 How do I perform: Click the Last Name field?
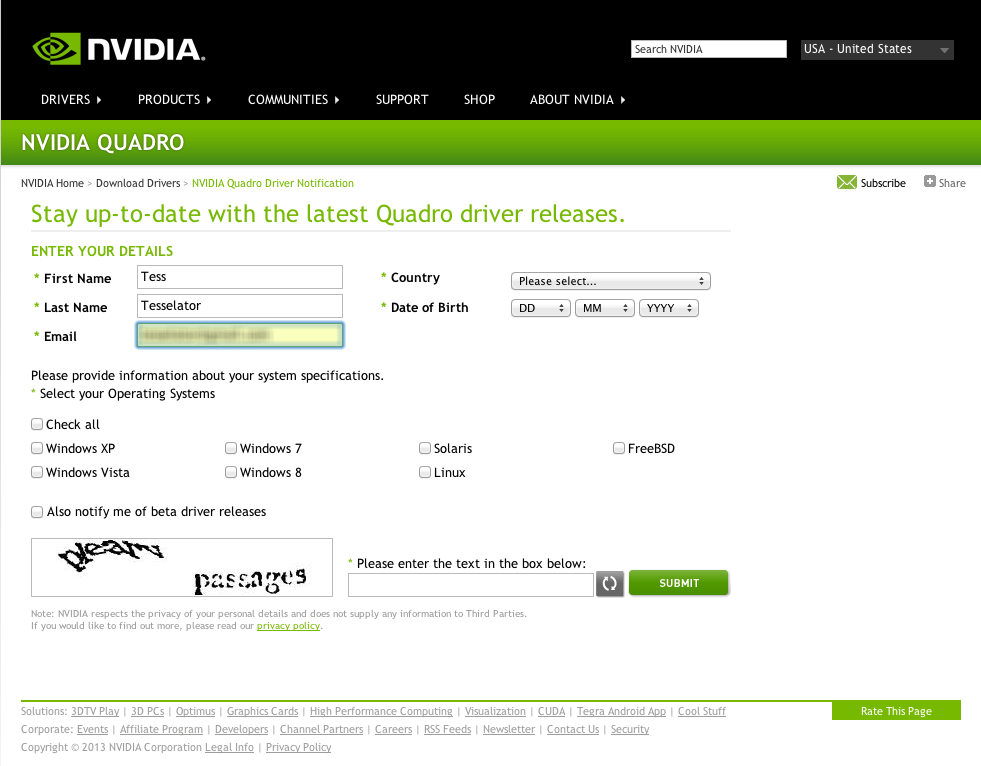pyautogui.click(x=240, y=306)
